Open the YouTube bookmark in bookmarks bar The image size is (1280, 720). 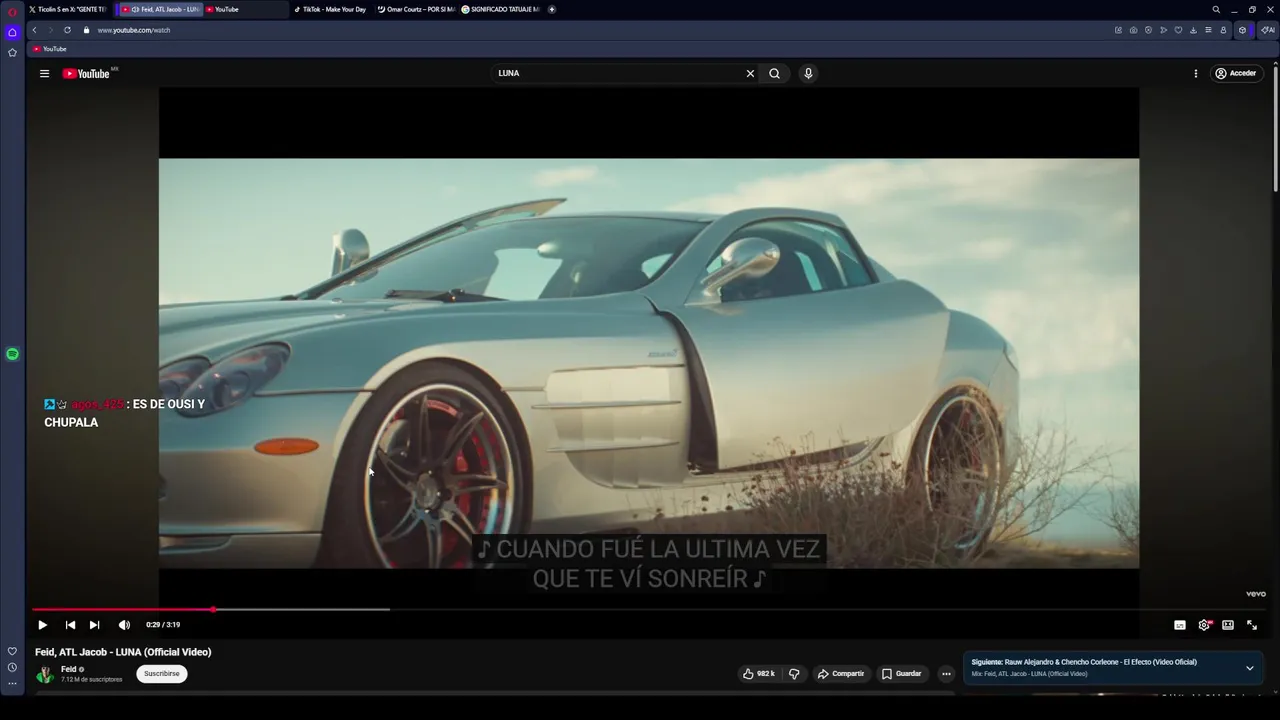[x=50, y=49]
